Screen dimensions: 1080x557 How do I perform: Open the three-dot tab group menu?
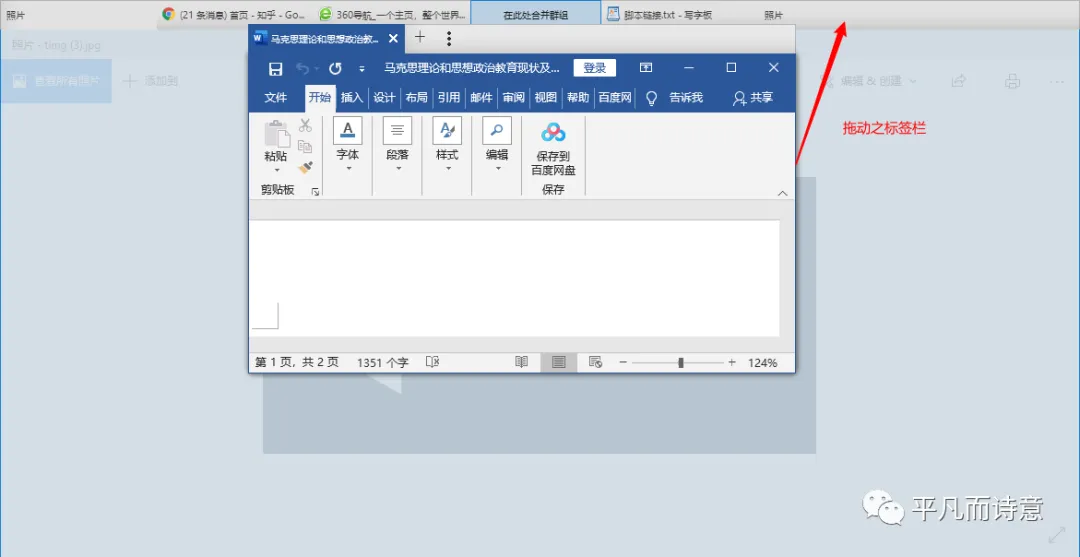[449, 38]
